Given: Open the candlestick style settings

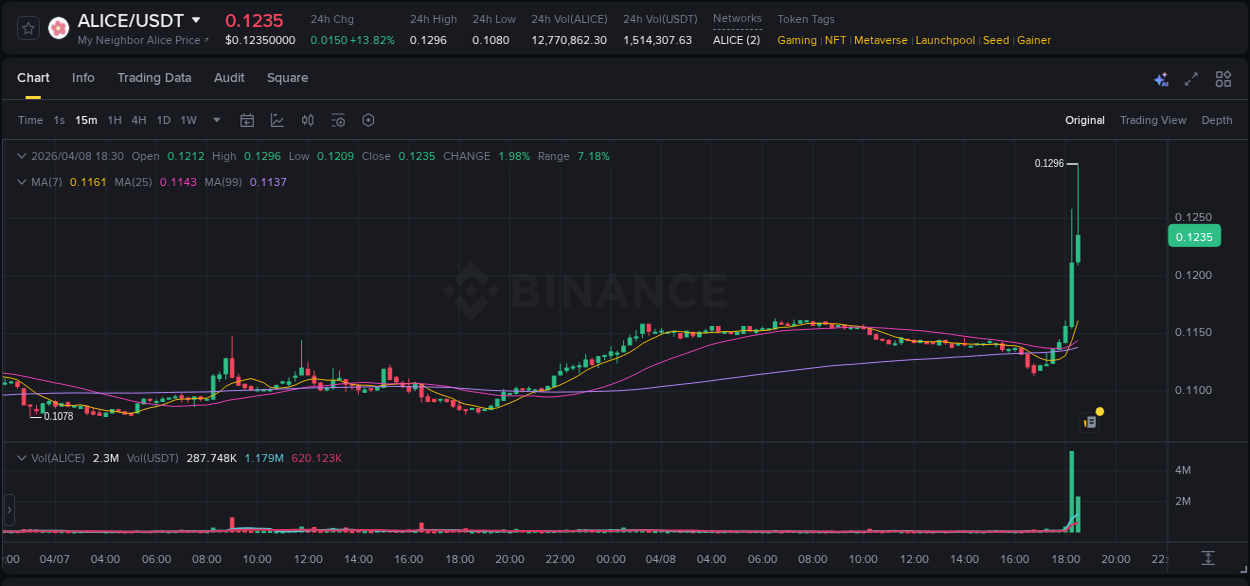Looking at the screenshot, I should click(x=307, y=120).
